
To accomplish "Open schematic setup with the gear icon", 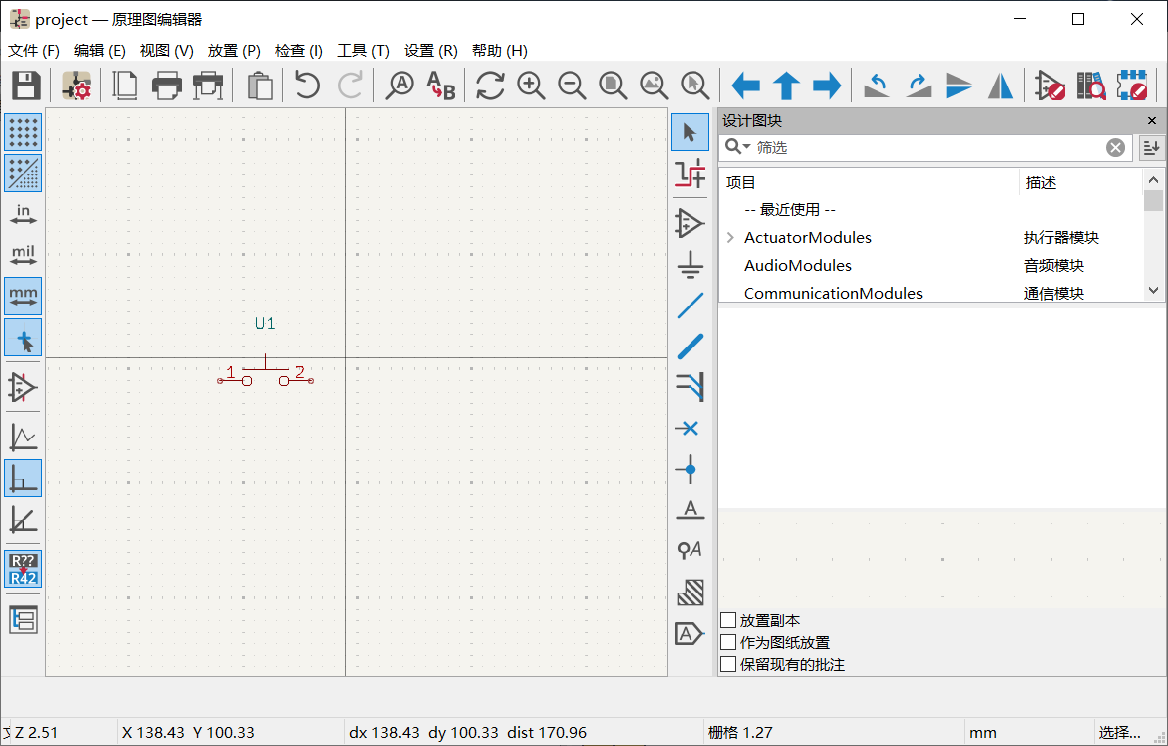I will point(77,86).
